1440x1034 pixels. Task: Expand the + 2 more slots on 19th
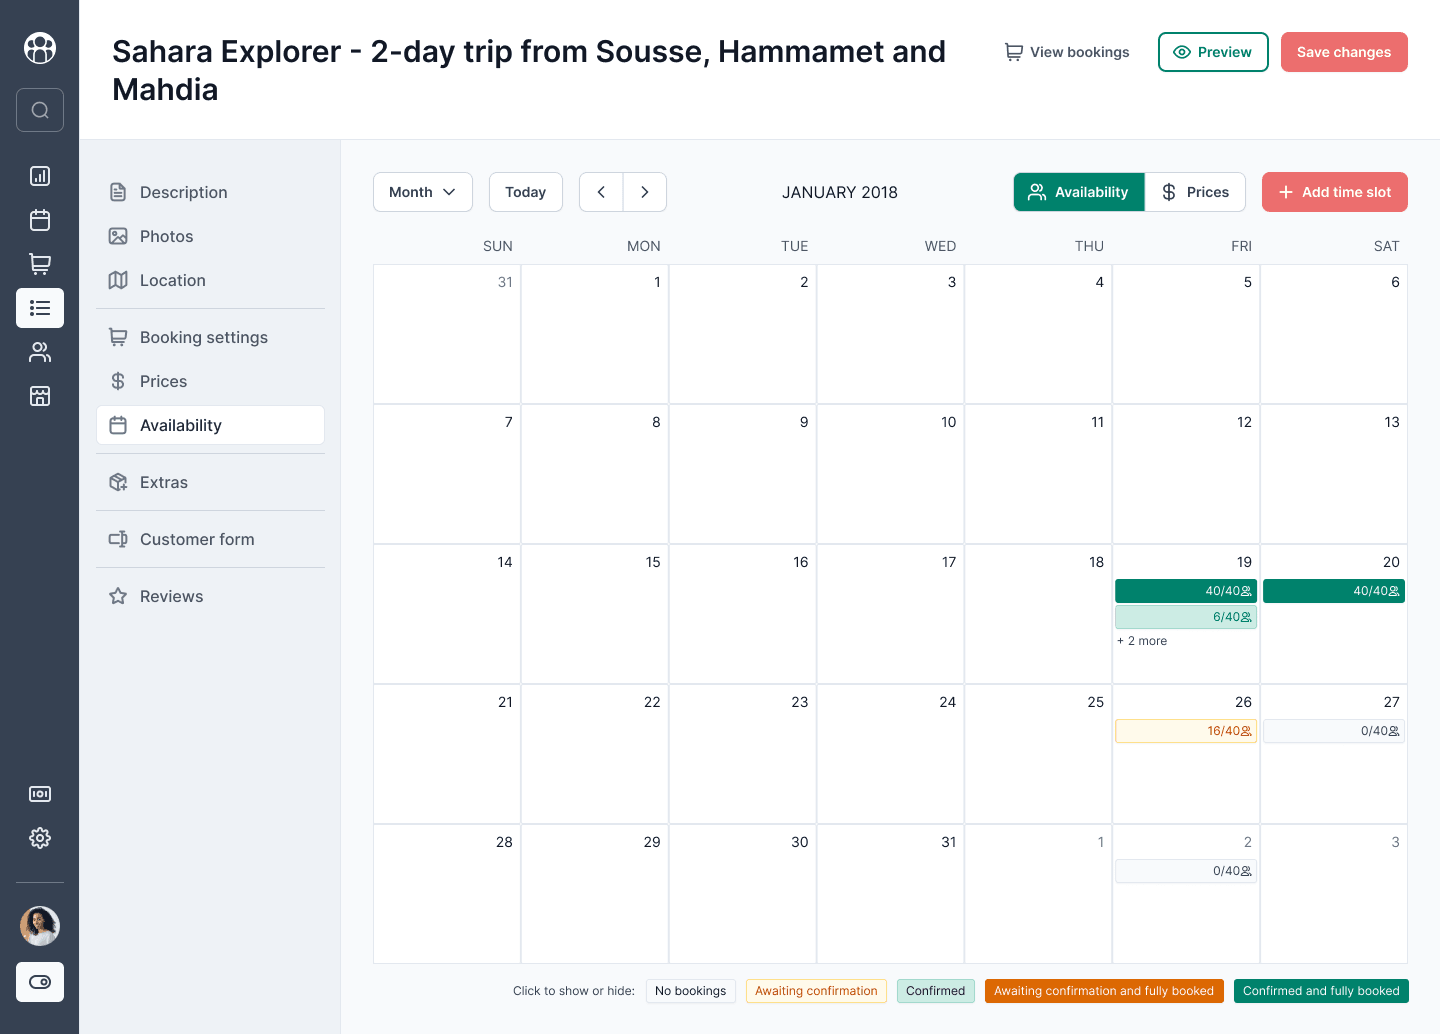coord(1142,641)
